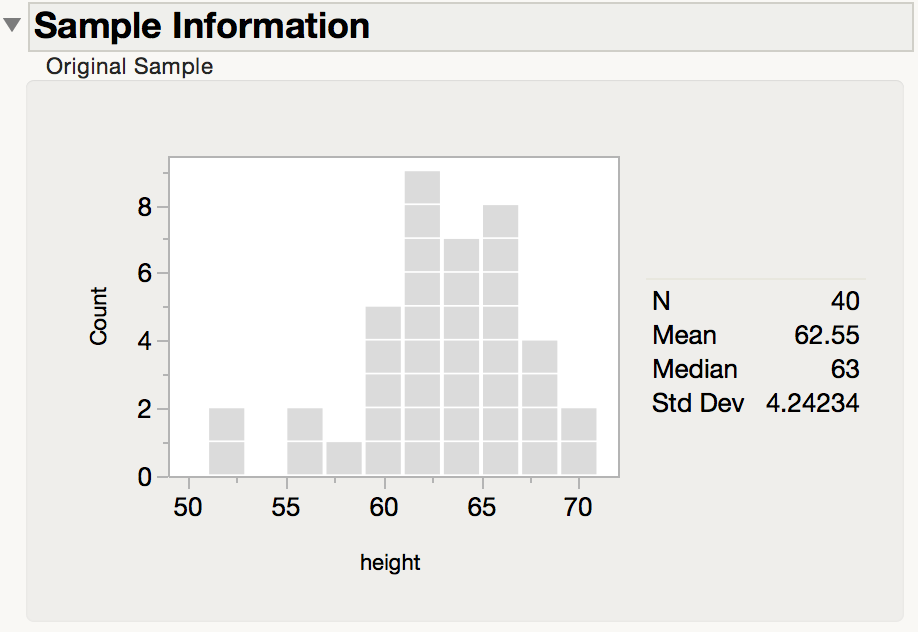Screen dimensions: 918x632
Task: Click the Sample Information header title
Action: click(x=202, y=26)
